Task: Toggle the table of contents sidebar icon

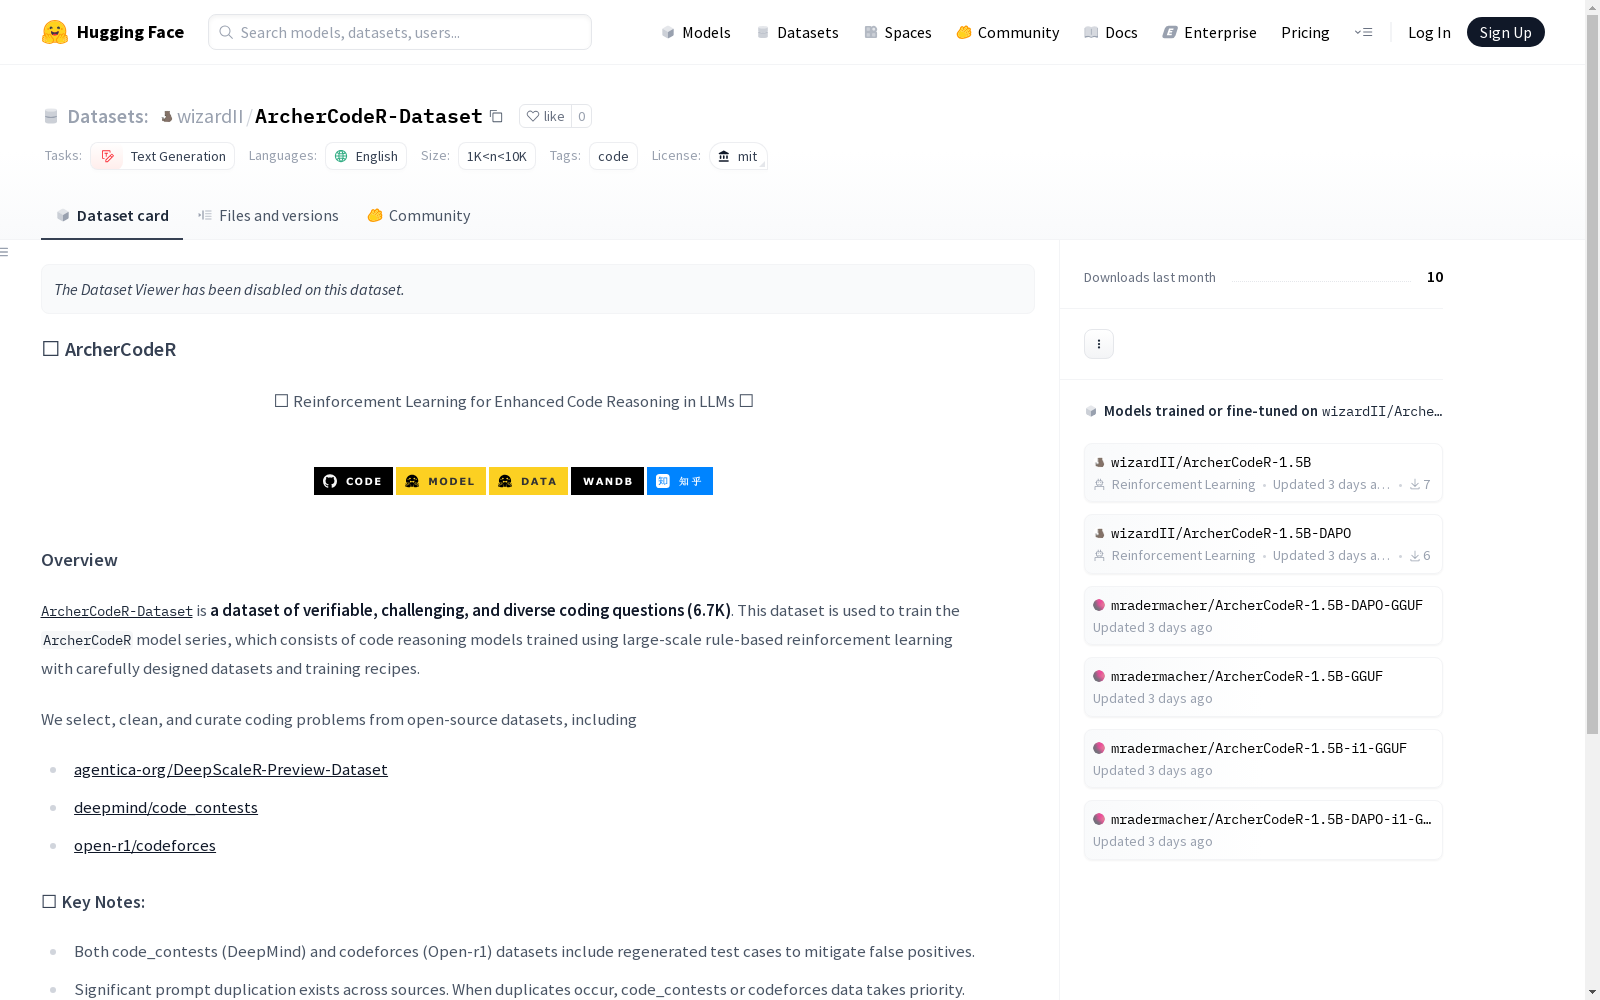Action: (x=5, y=252)
